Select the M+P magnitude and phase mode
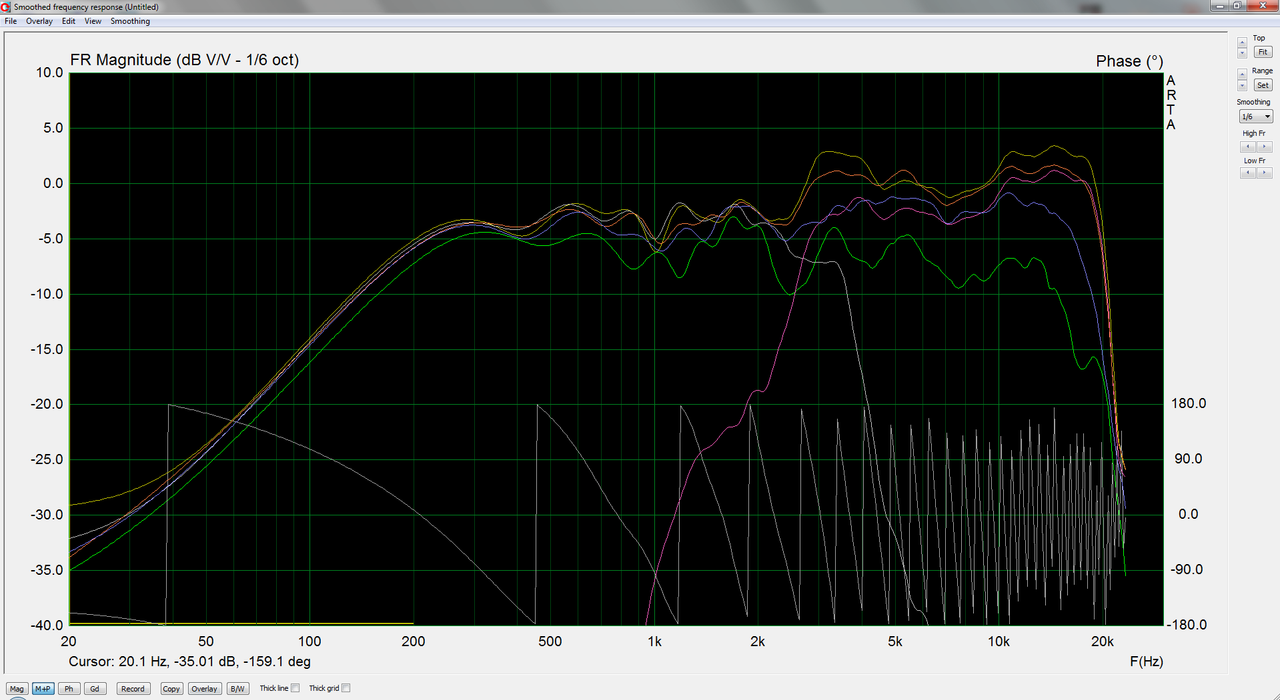Screen dimensions: 1280x700 pyautogui.click(x=43, y=688)
